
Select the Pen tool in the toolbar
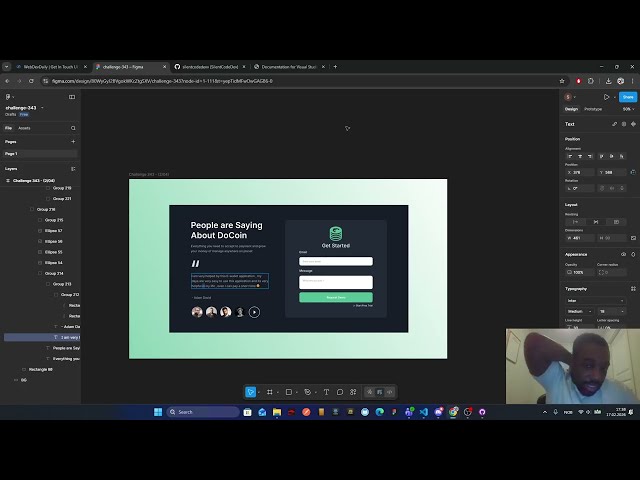tap(307, 392)
